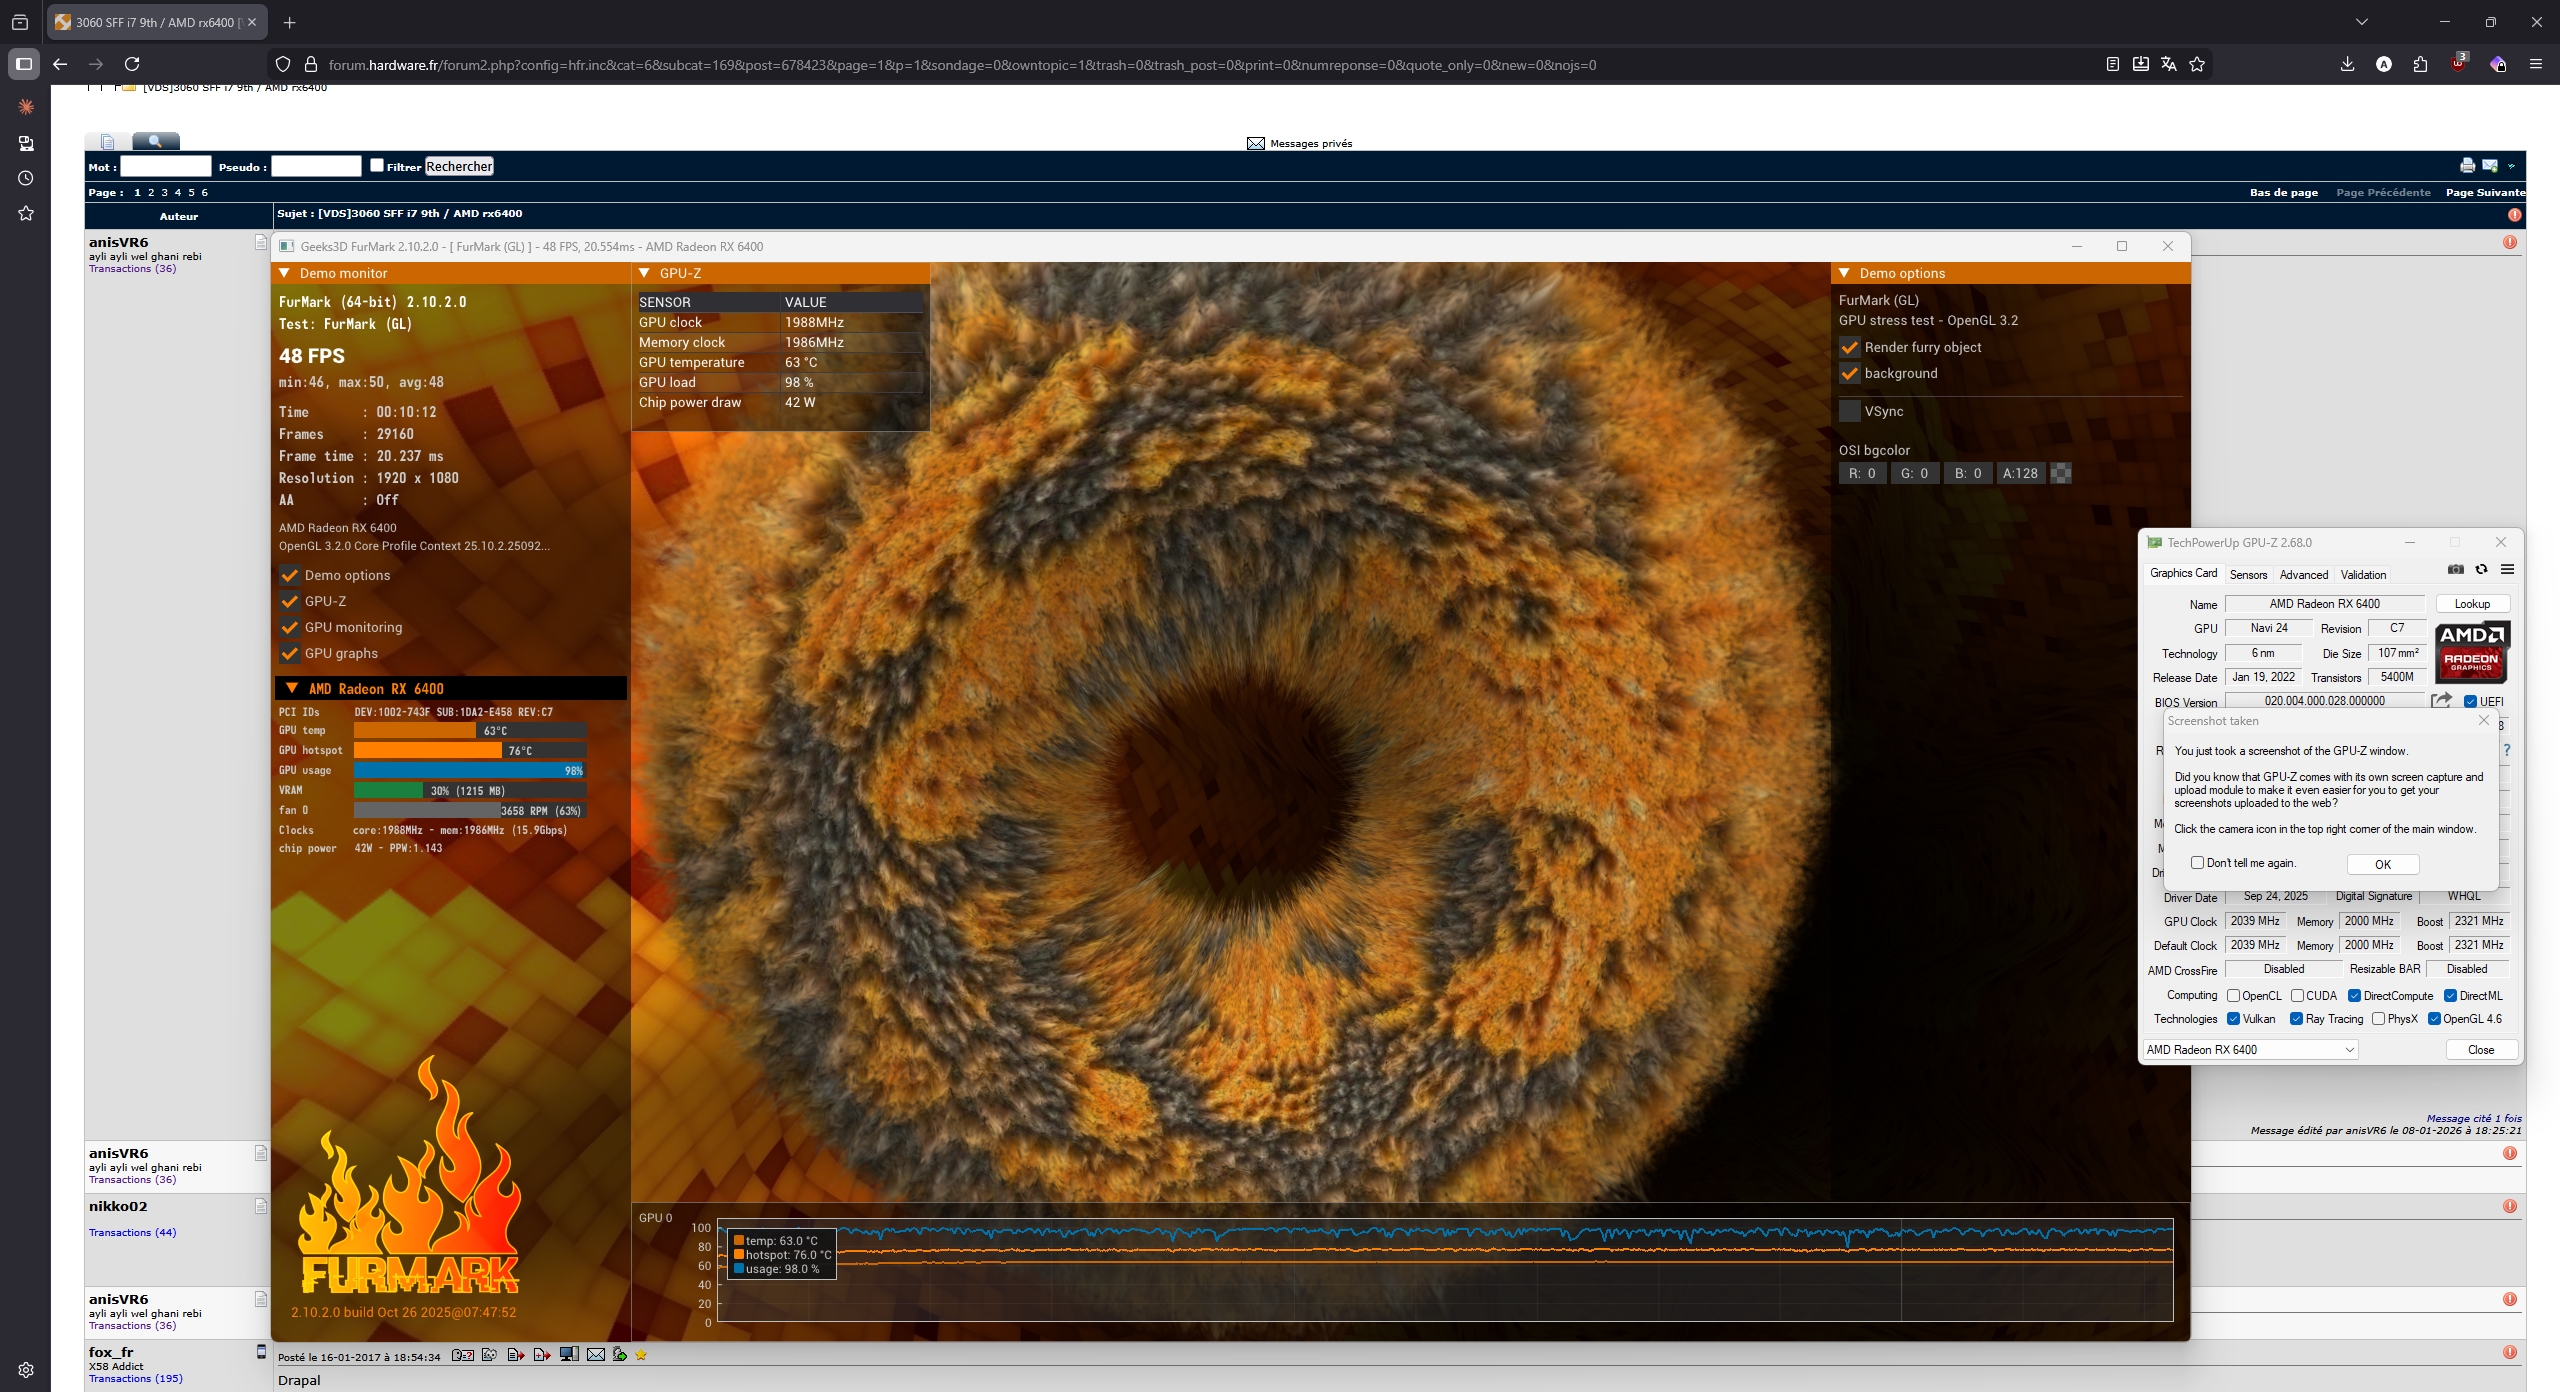
Task: Switch to the Sensors tab in GPU-Z
Action: pyautogui.click(x=2248, y=574)
